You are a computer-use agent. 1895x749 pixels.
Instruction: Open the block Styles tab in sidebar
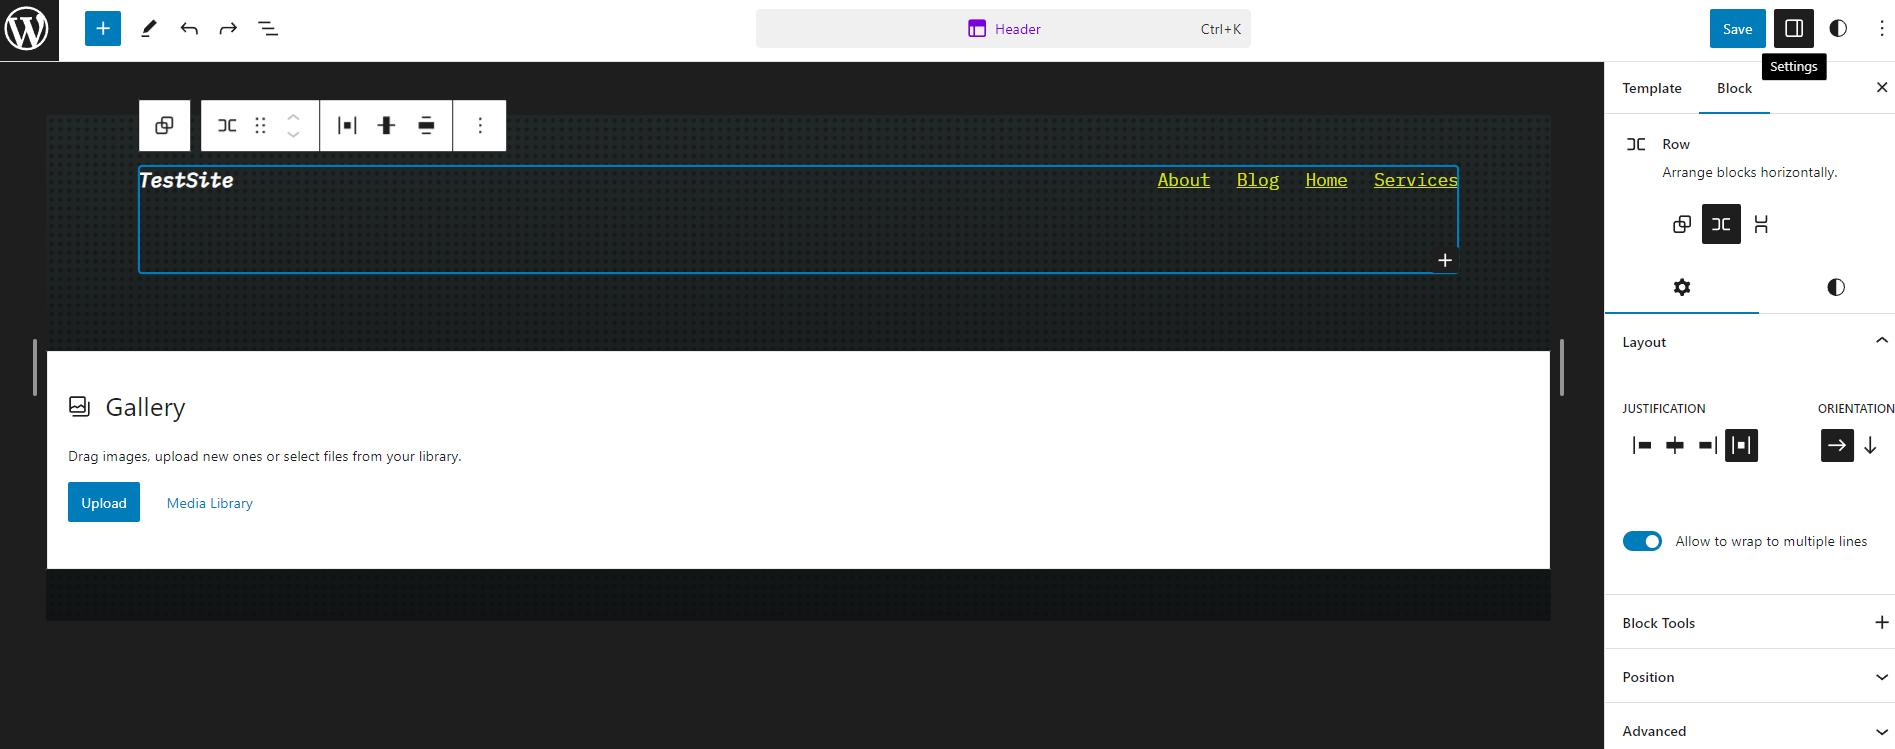click(1836, 287)
